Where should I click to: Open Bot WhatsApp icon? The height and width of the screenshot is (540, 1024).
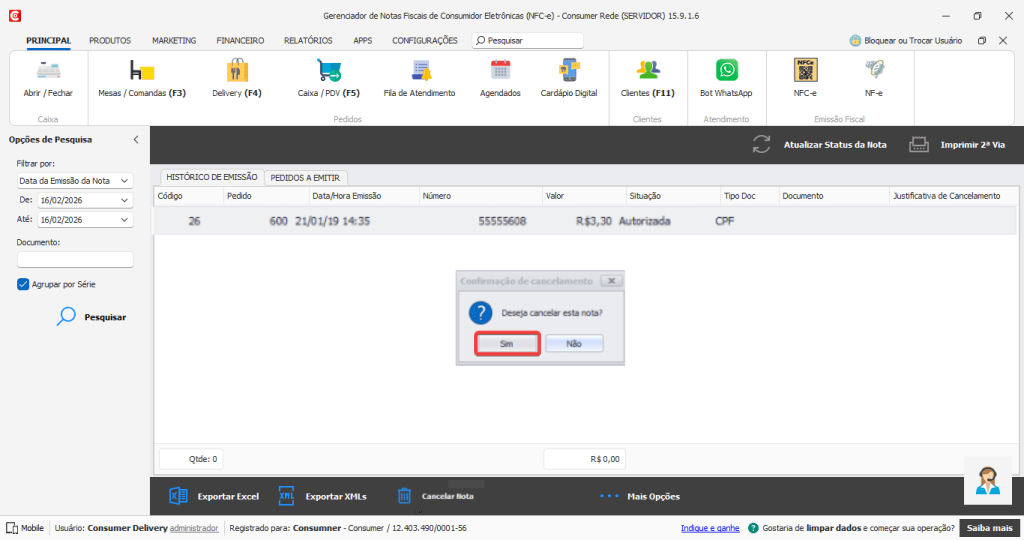tap(726, 71)
